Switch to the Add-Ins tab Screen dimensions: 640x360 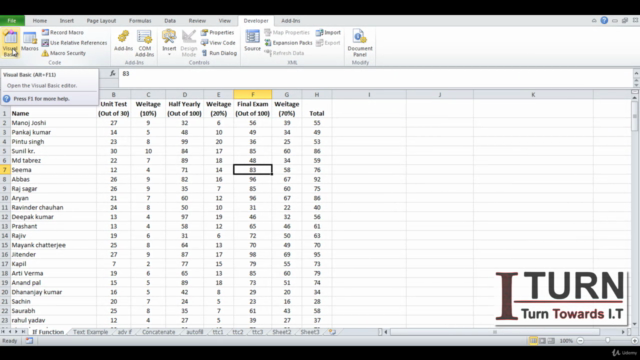point(291,20)
